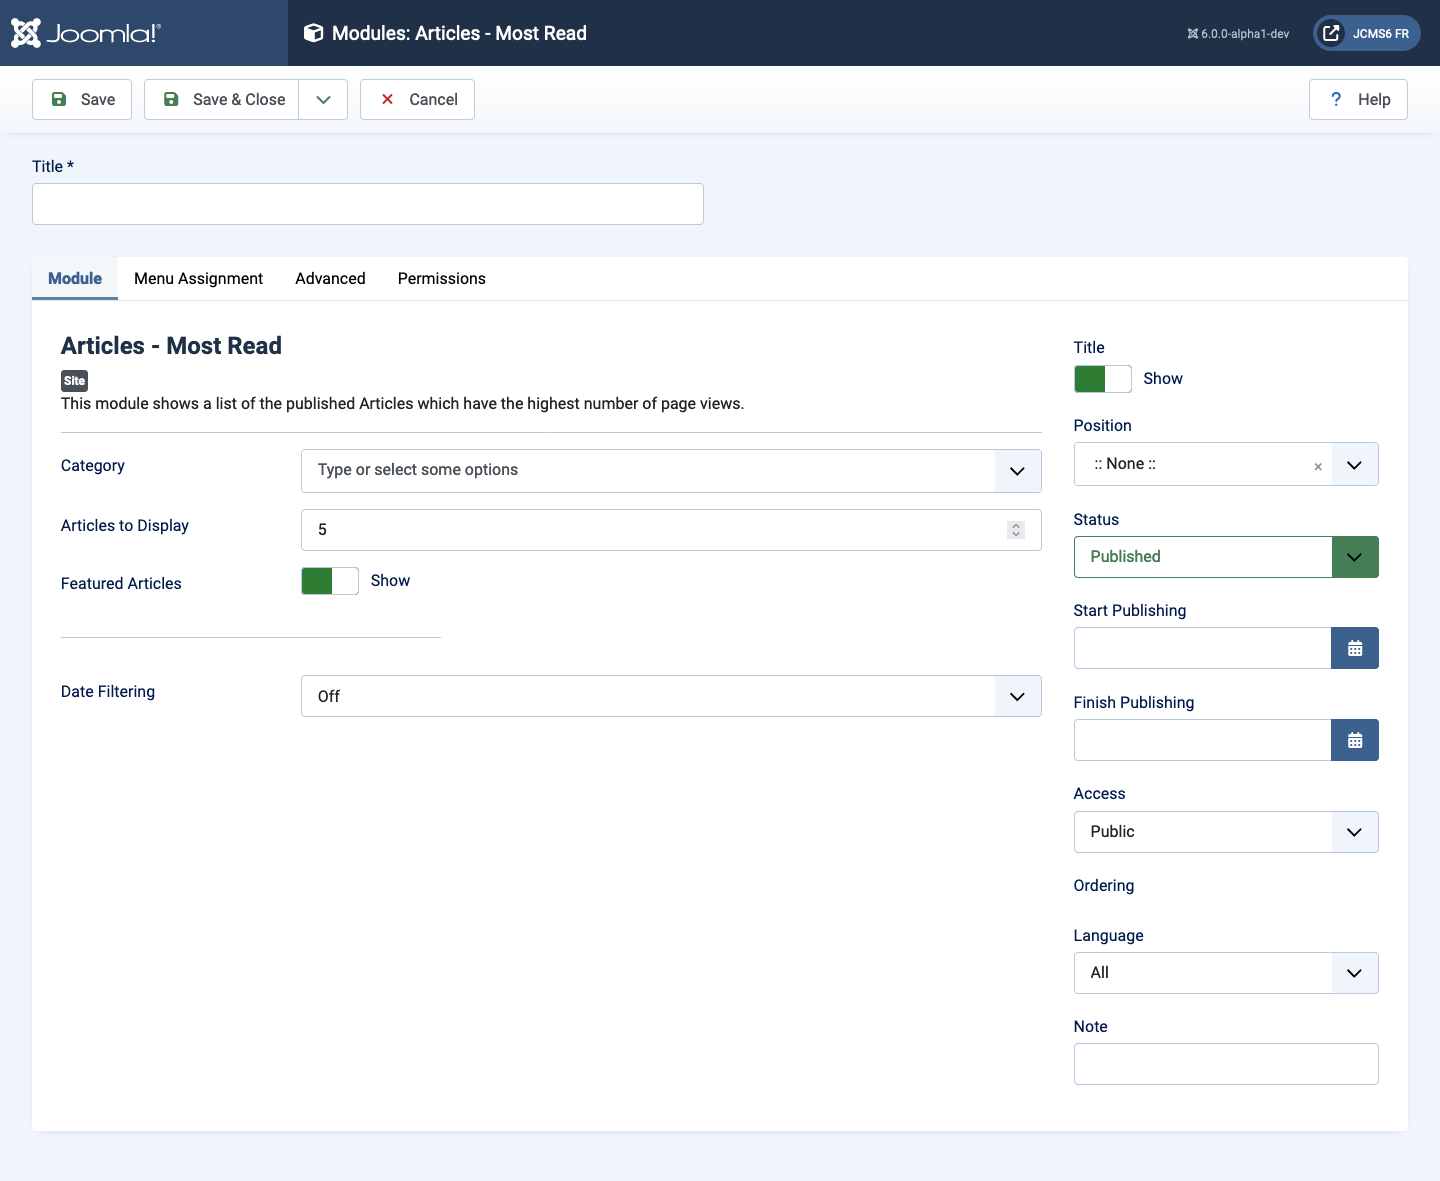Screen dimensions: 1440x1181
Task: Open the Start Publishing calendar picker
Action: 1355,648
